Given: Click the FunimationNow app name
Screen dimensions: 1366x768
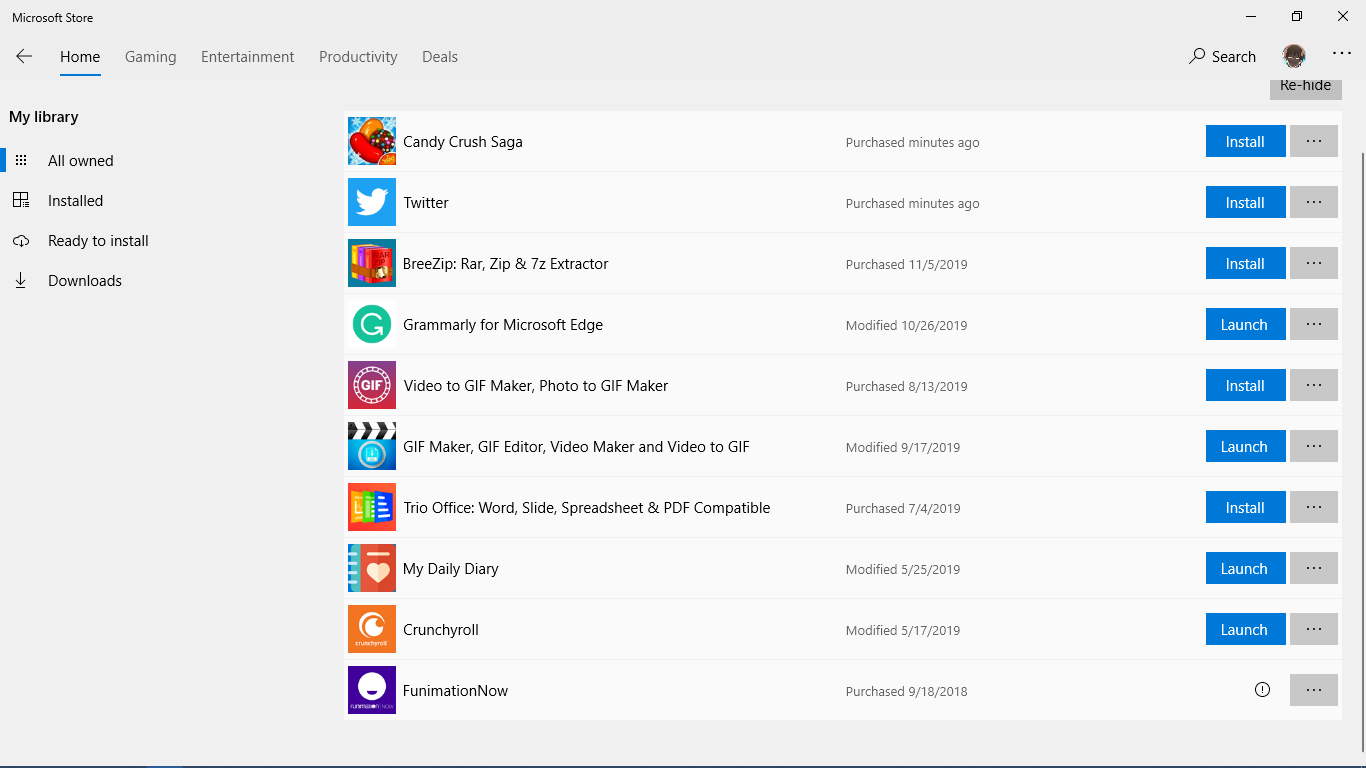Looking at the screenshot, I should click(455, 691).
